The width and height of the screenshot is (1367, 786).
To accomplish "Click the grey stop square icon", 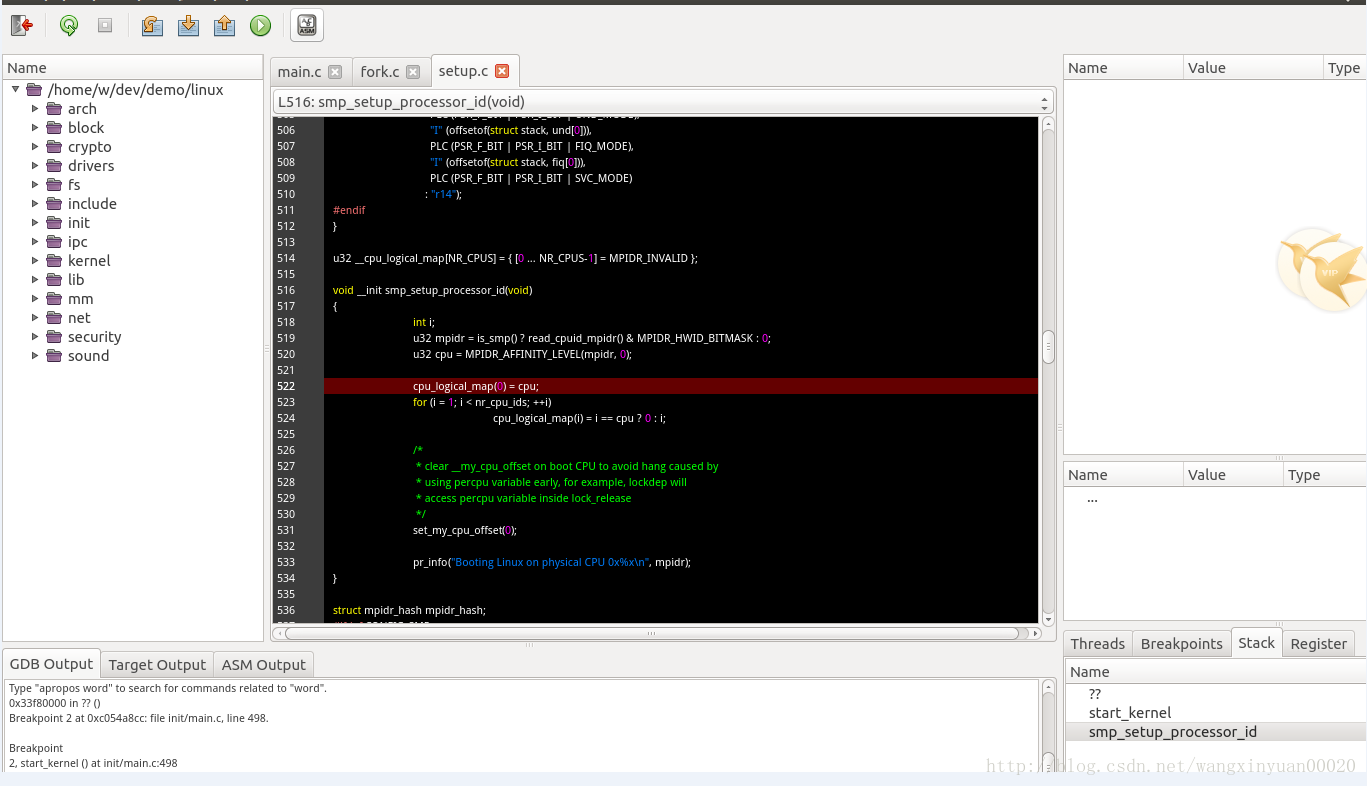I will click(x=105, y=26).
